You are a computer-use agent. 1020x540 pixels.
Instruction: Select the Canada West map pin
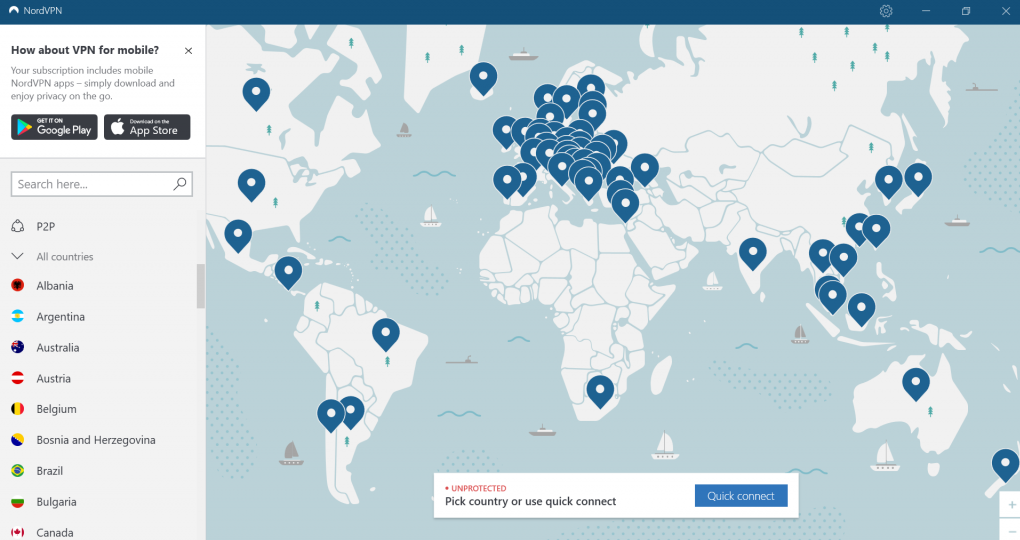(256, 94)
